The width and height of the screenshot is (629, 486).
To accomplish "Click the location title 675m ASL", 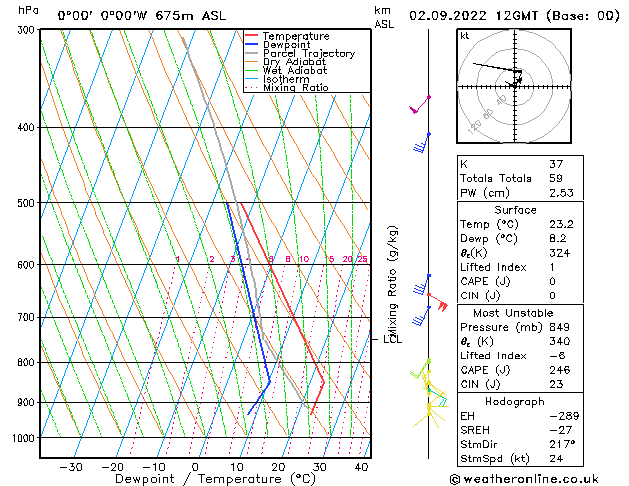I will click(x=191, y=16).
